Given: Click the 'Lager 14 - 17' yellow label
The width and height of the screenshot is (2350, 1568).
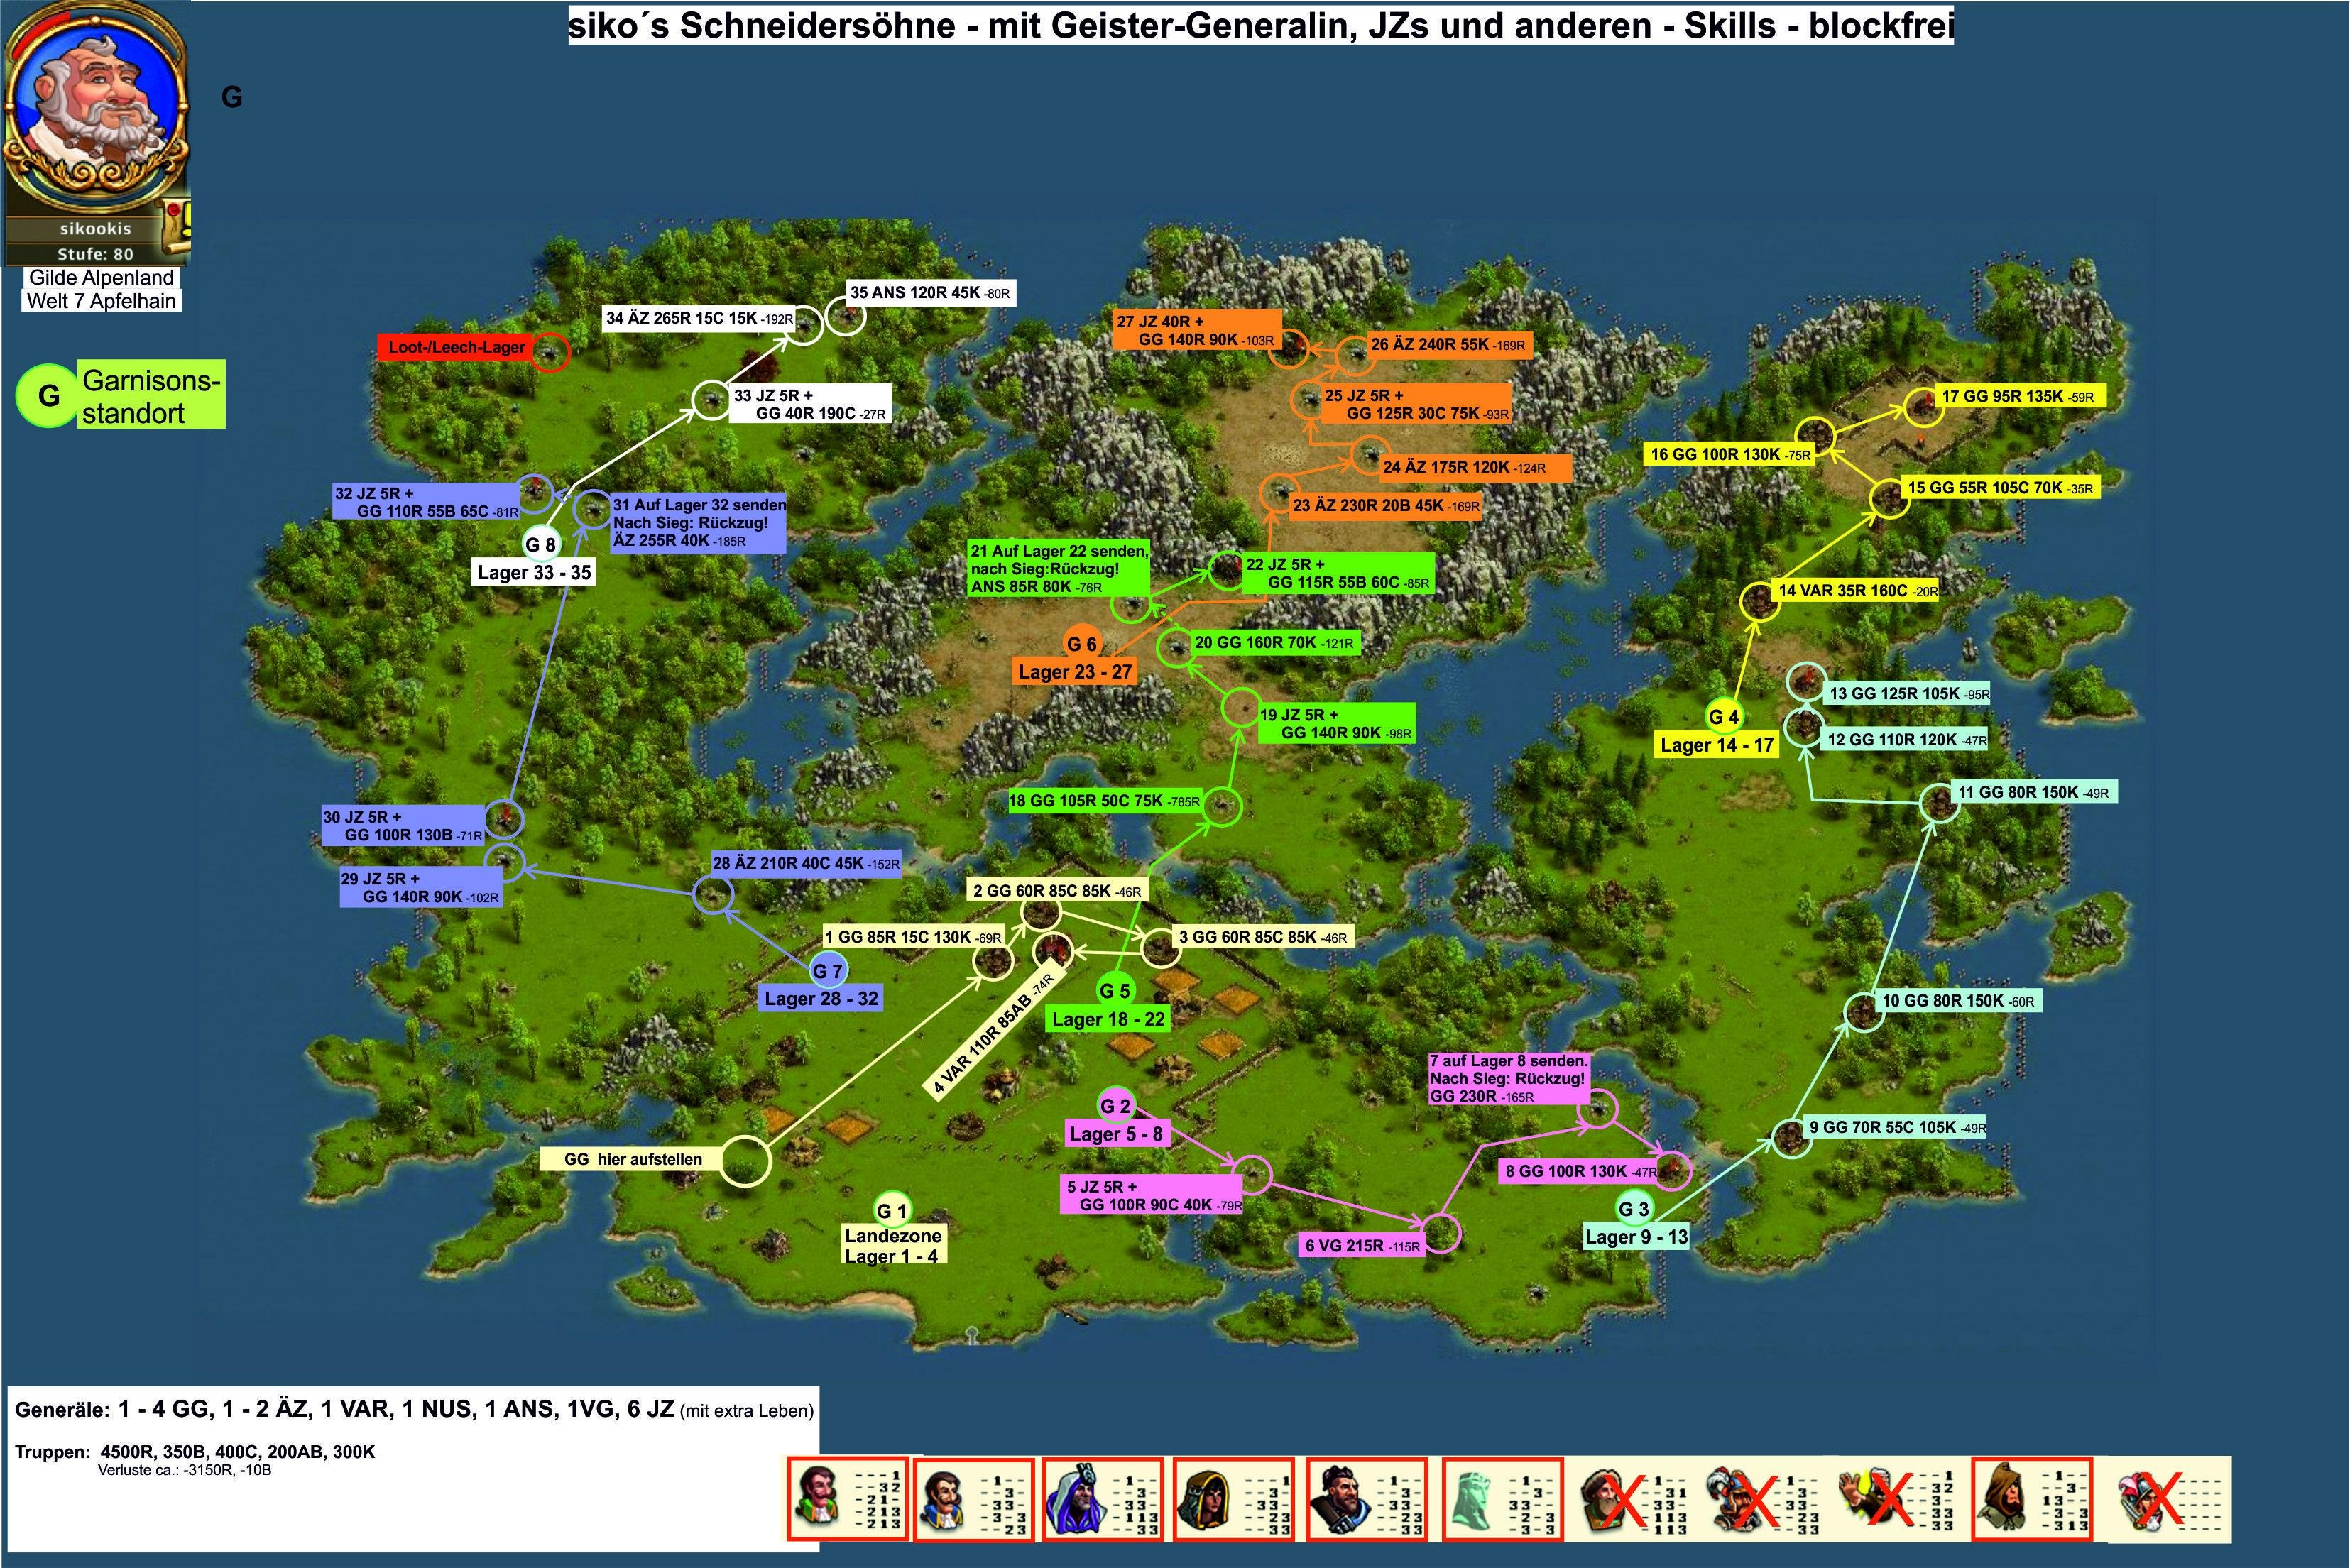Looking at the screenshot, I should click(1716, 745).
